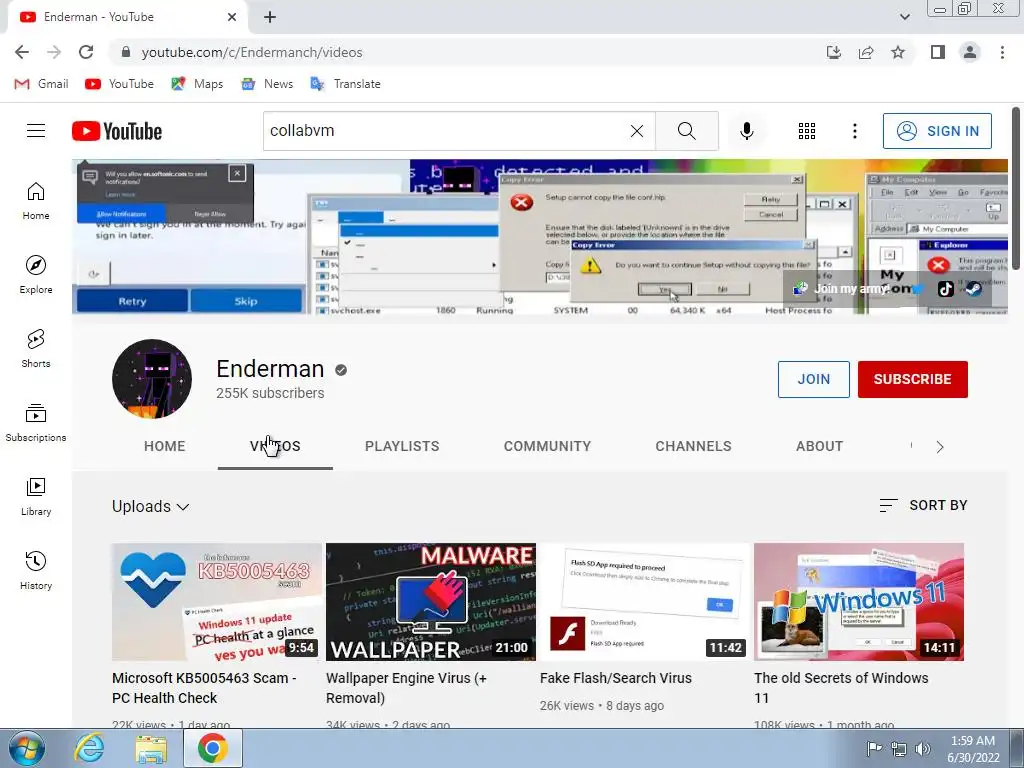The height and width of the screenshot is (768, 1024).
Task: Open the TikTok link on the banner
Action: (x=945, y=289)
